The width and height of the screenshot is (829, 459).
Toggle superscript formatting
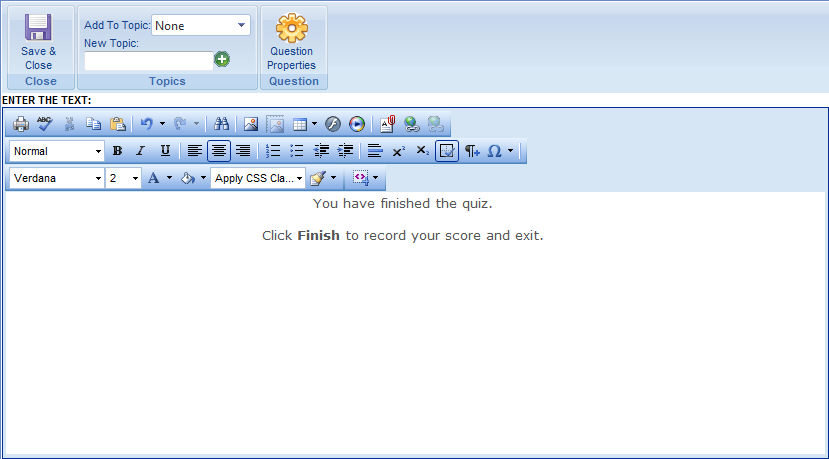pyautogui.click(x=399, y=151)
